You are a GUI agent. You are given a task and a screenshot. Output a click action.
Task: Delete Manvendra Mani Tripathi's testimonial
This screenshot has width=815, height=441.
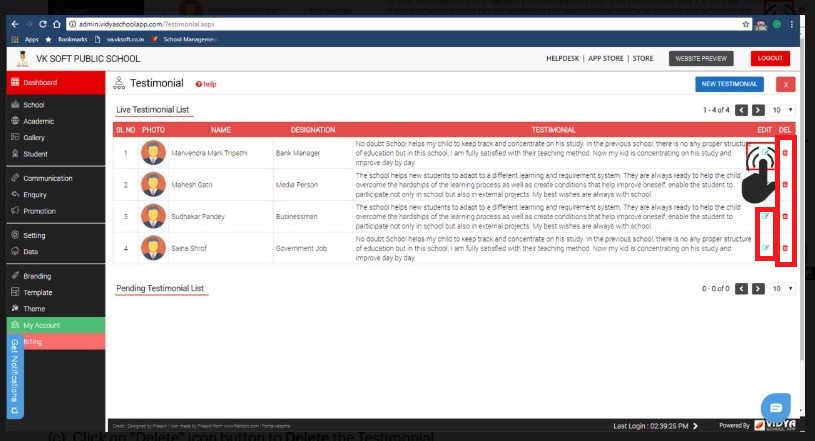pyautogui.click(x=785, y=153)
